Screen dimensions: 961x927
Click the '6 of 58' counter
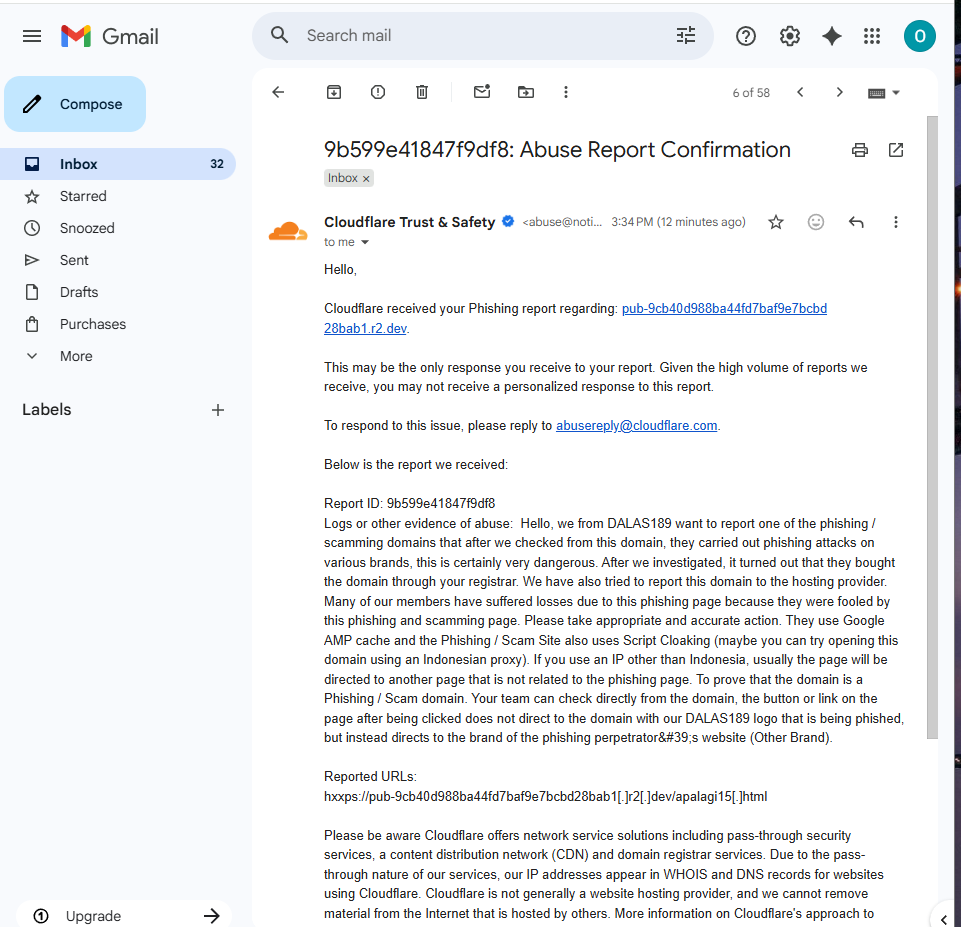751,93
